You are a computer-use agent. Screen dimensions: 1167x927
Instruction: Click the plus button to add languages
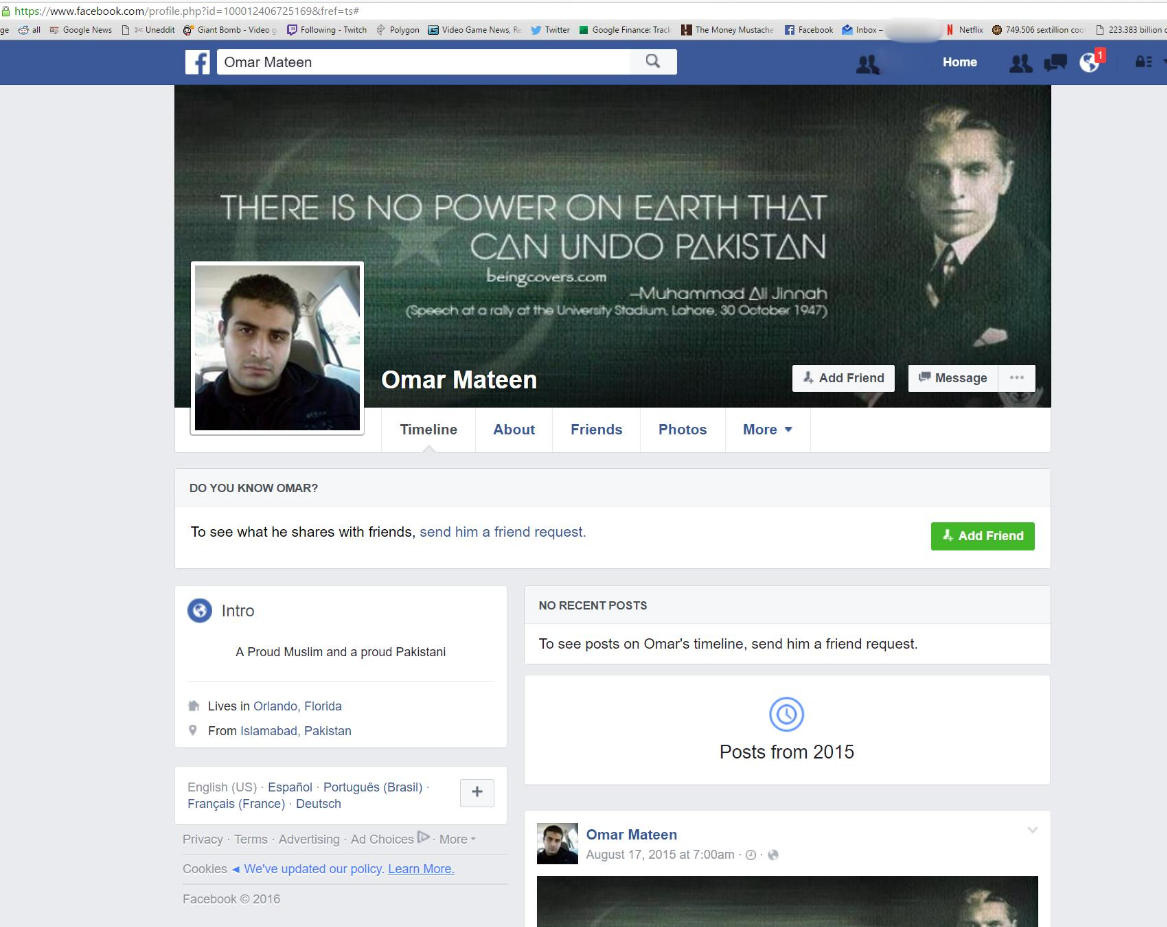click(x=477, y=792)
